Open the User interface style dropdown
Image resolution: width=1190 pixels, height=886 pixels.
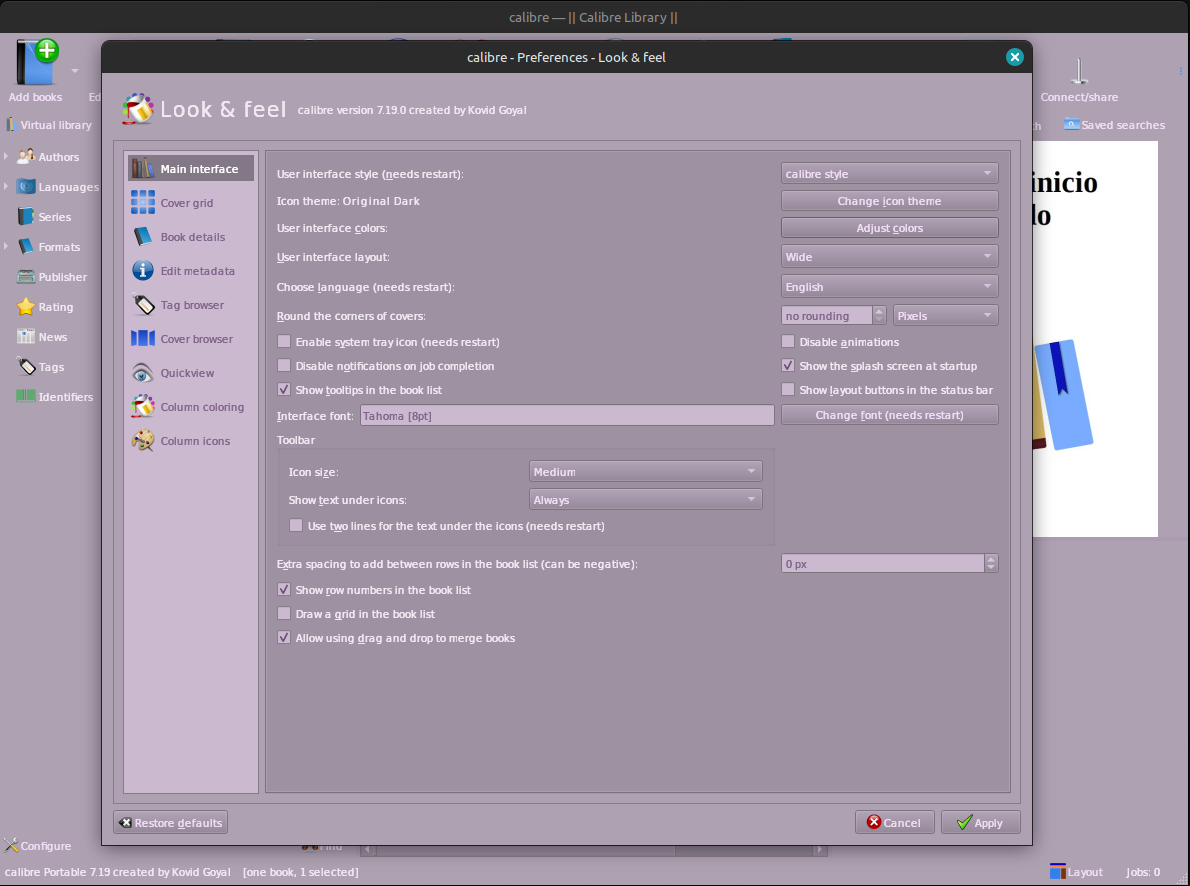tap(889, 173)
